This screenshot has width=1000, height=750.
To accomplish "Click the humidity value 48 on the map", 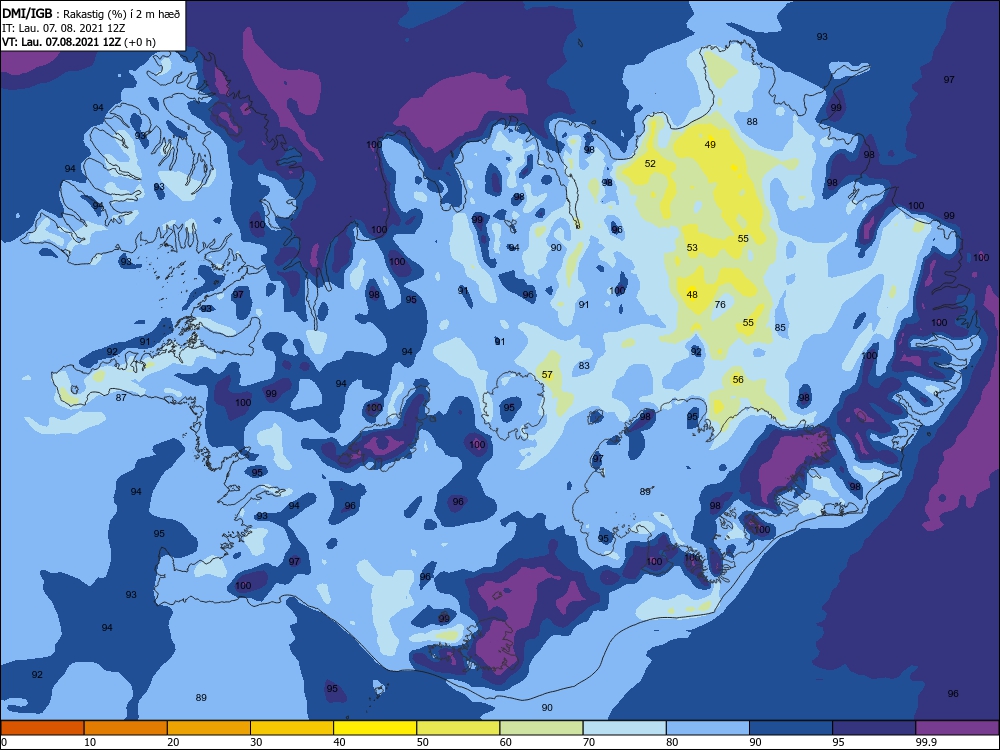I will point(692,295).
